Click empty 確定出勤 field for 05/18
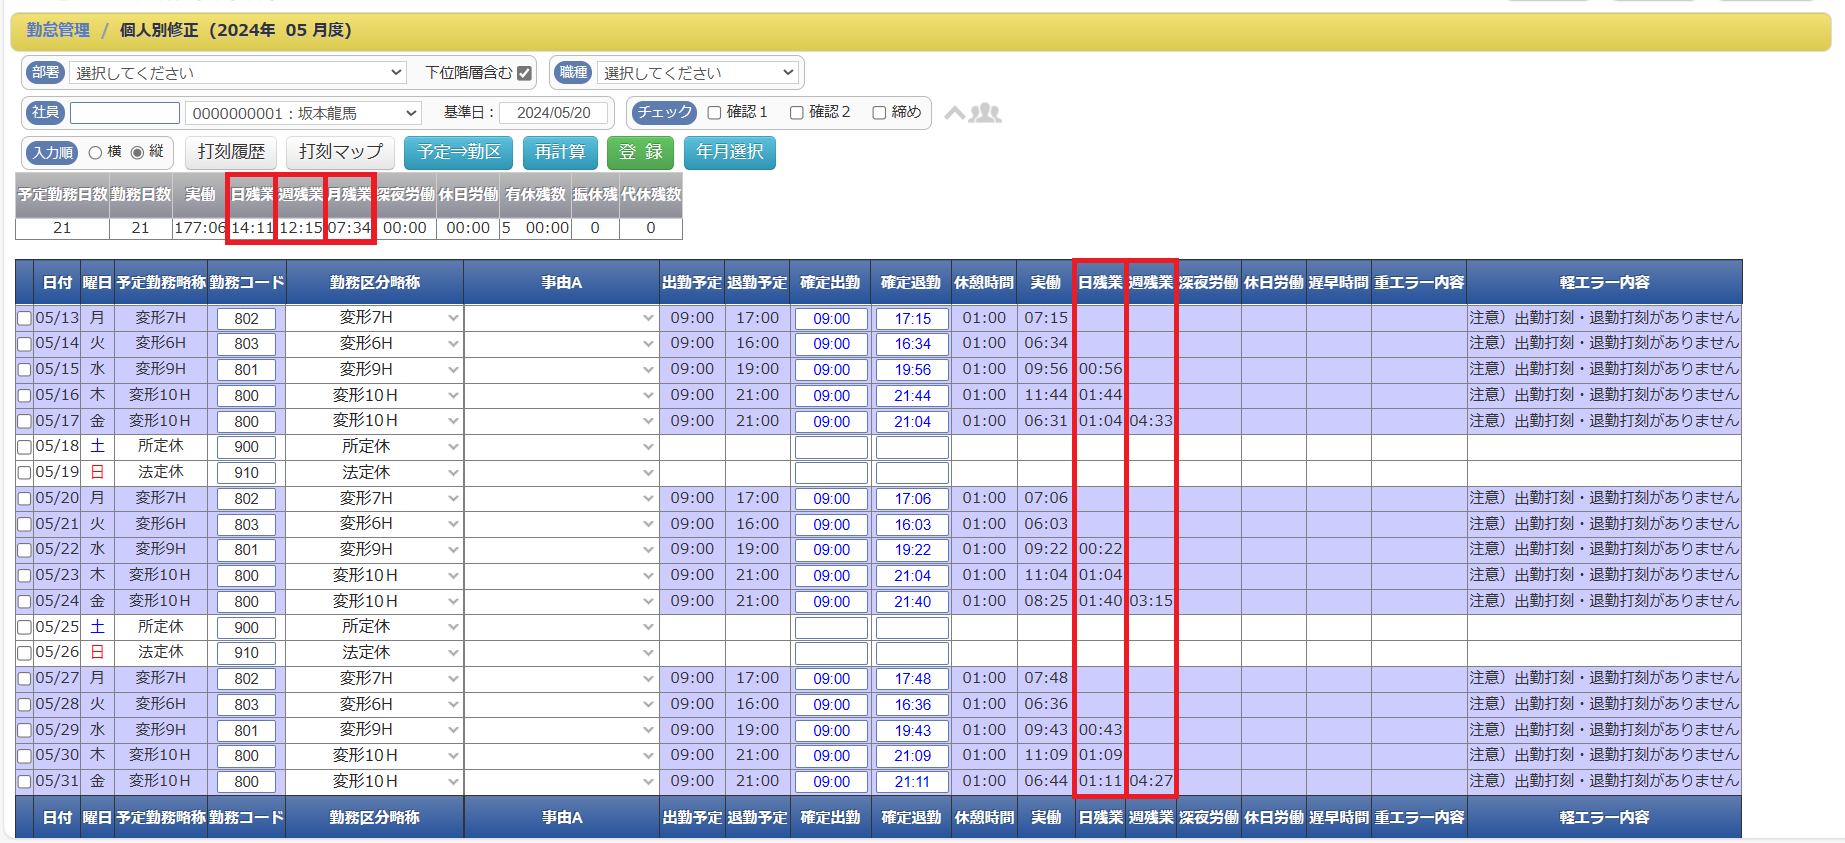 (831, 447)
